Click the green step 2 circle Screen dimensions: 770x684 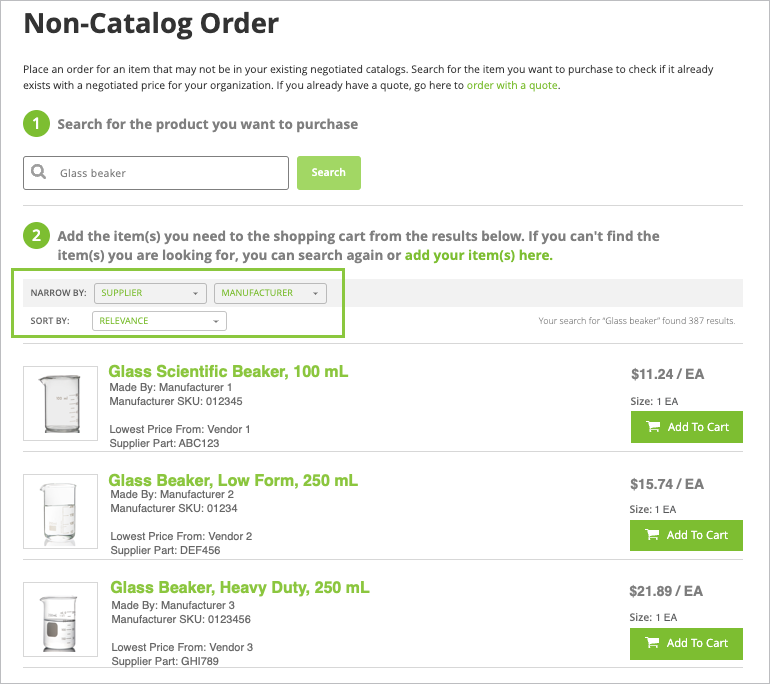coord(36,236)
